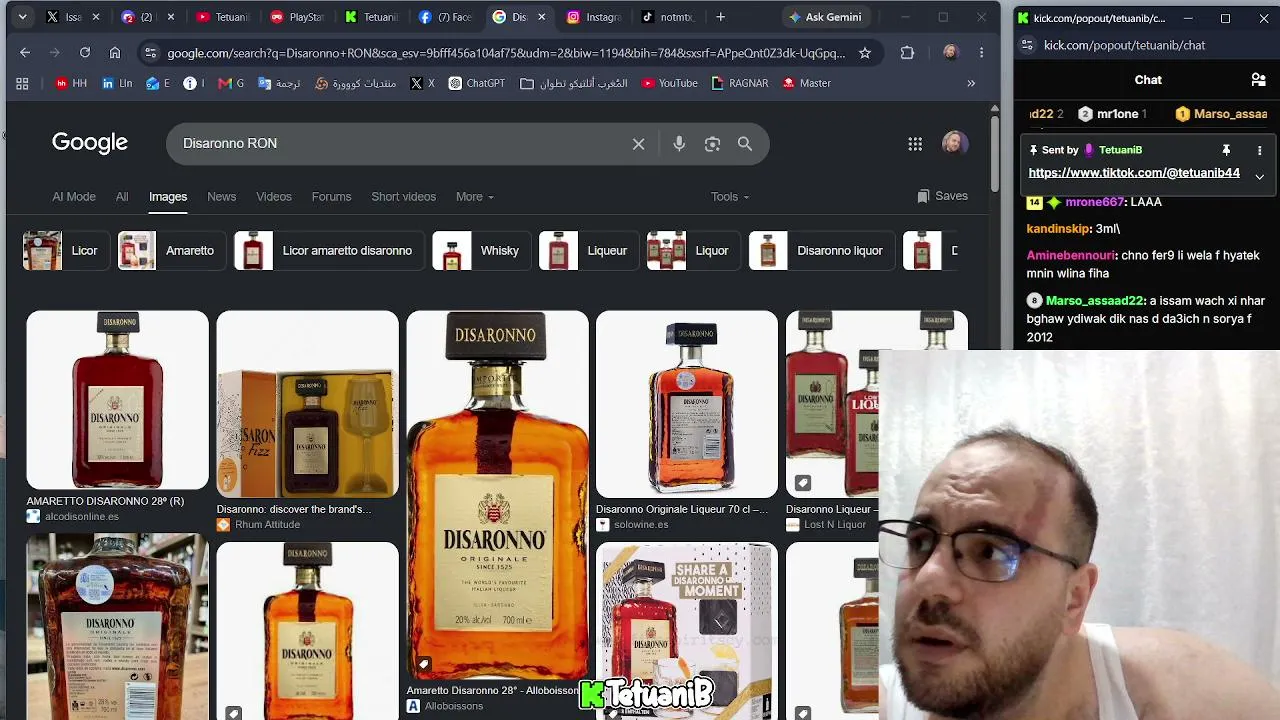This screenshot has width=1280, height=720.
Task: Open the Google account avatar
Action: point(954,143)
